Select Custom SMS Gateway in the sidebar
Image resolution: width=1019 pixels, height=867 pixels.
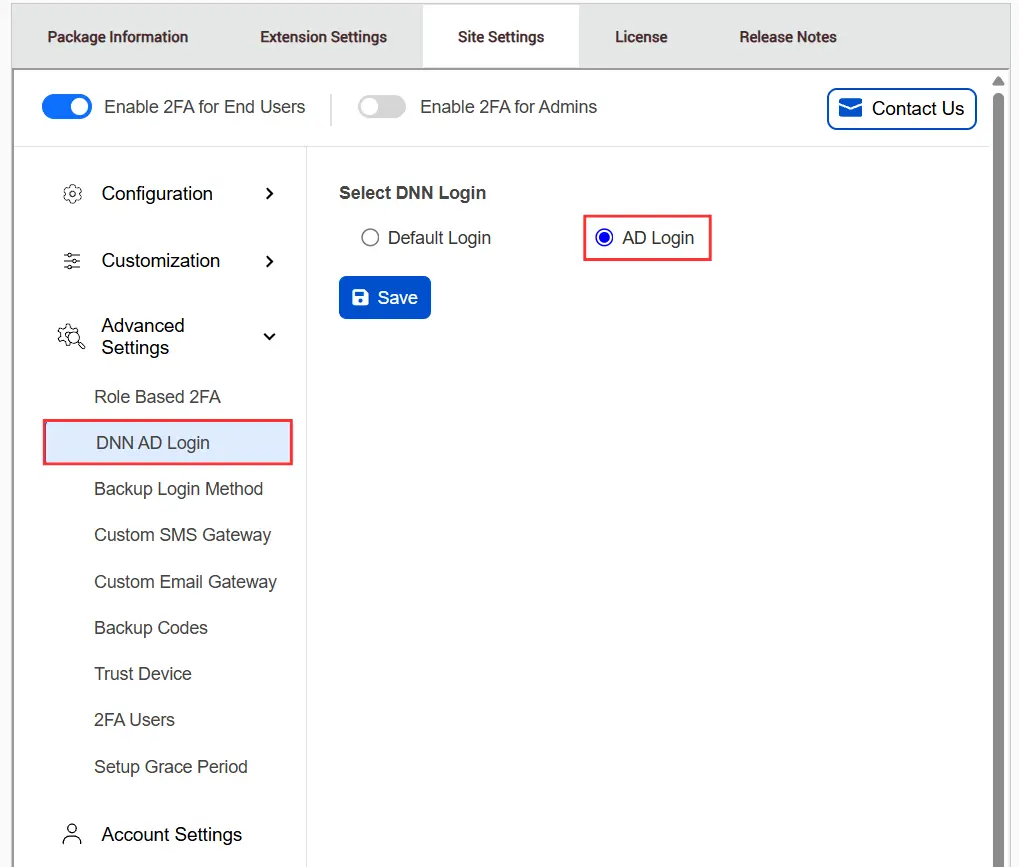click(x=182, y=535)
